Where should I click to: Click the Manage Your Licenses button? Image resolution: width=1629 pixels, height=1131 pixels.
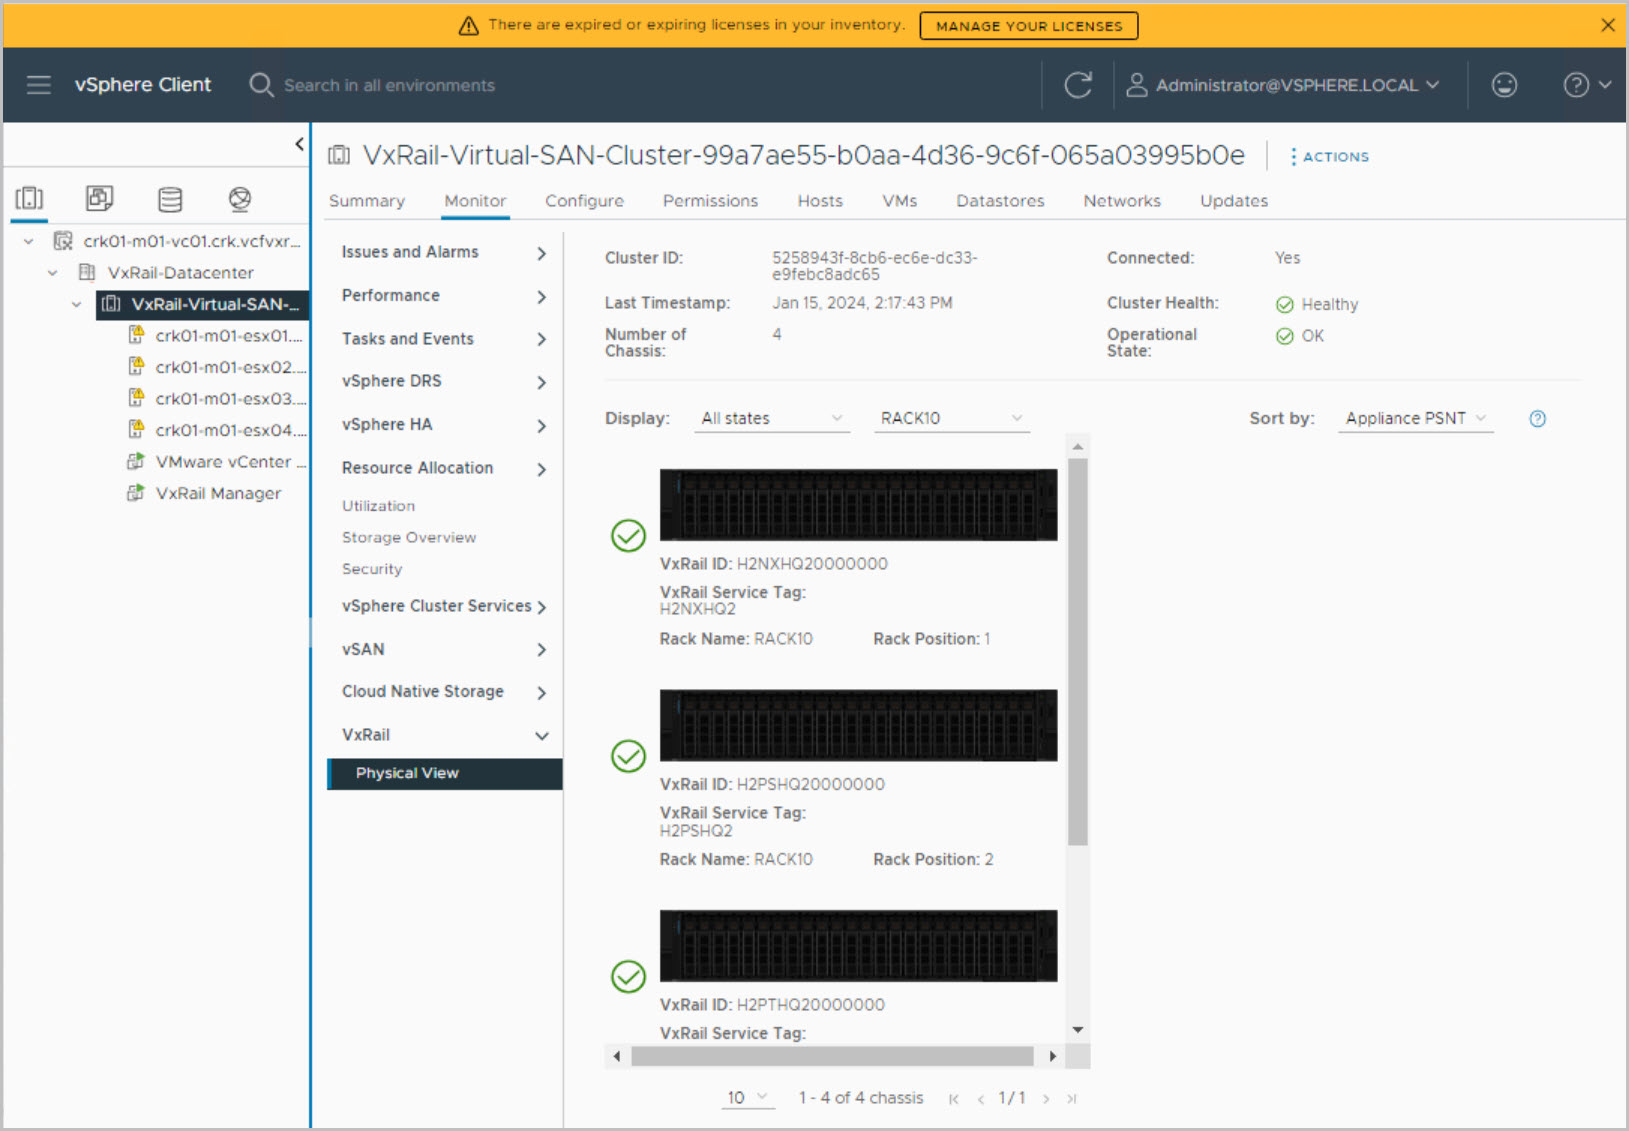[x=1028, y=26]
